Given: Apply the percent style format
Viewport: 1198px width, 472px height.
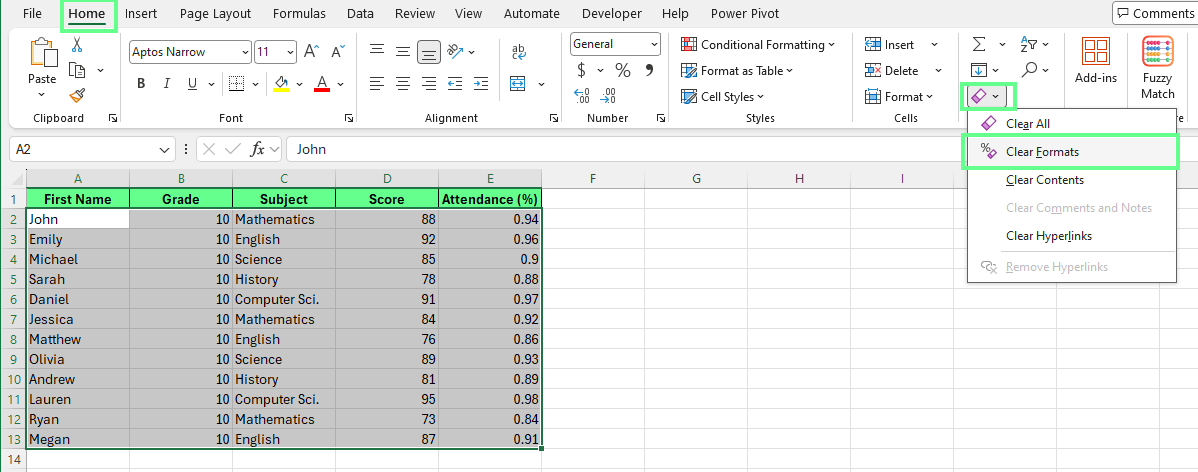Looking at the screenshot, I should pos(623,70).
